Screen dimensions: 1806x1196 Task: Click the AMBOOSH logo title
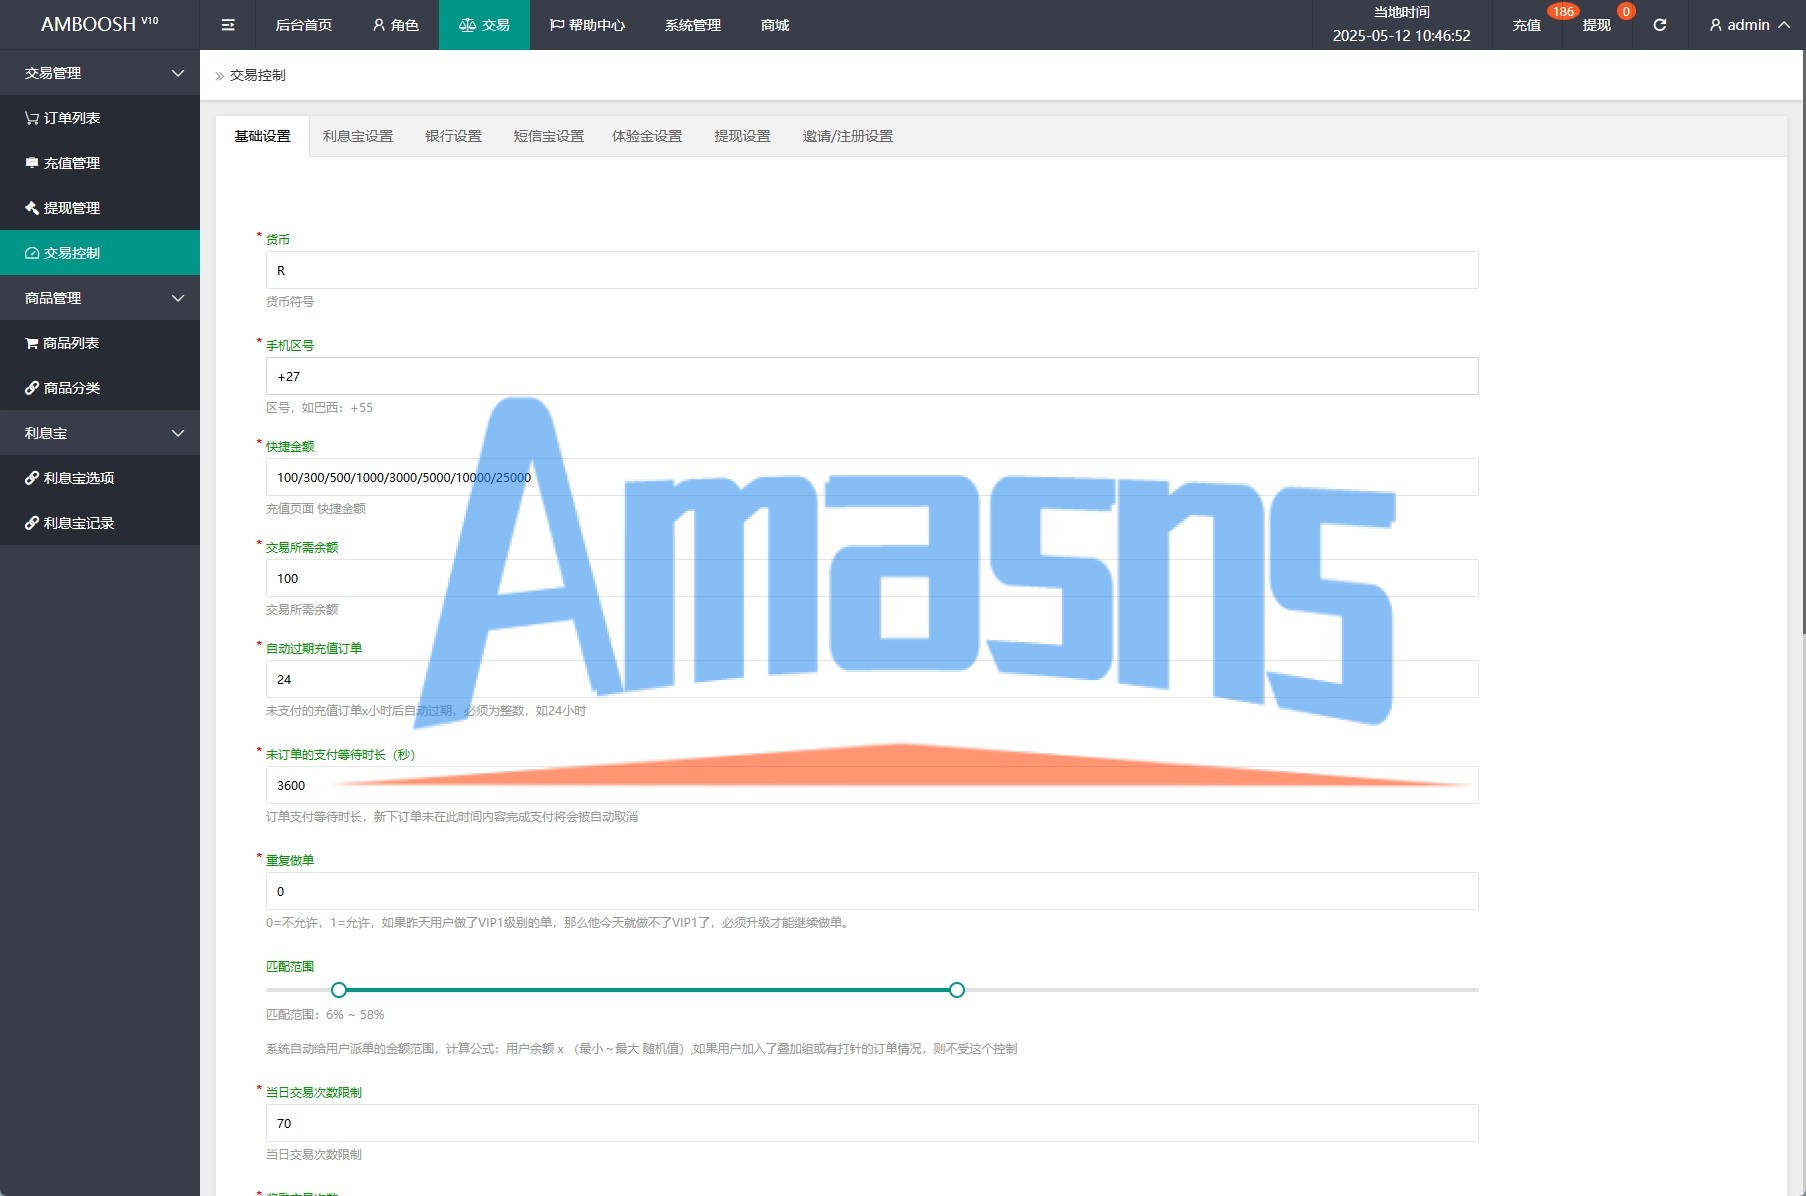[x=100, y=24]
